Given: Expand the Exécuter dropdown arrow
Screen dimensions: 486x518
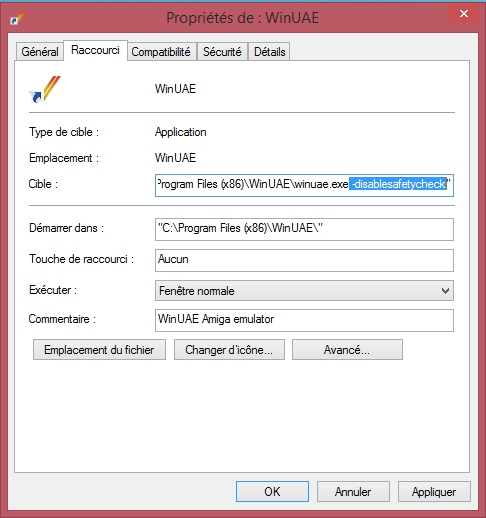Looking at the screenshot, I should pos(445,291).
